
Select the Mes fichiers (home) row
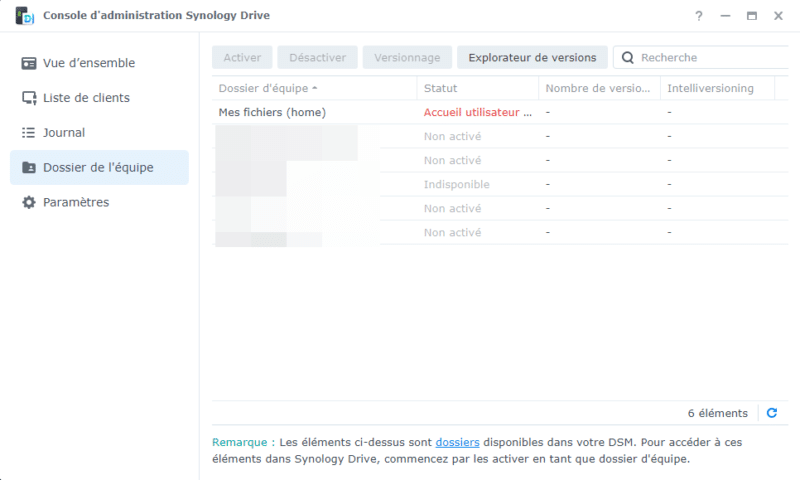(500, 112)
